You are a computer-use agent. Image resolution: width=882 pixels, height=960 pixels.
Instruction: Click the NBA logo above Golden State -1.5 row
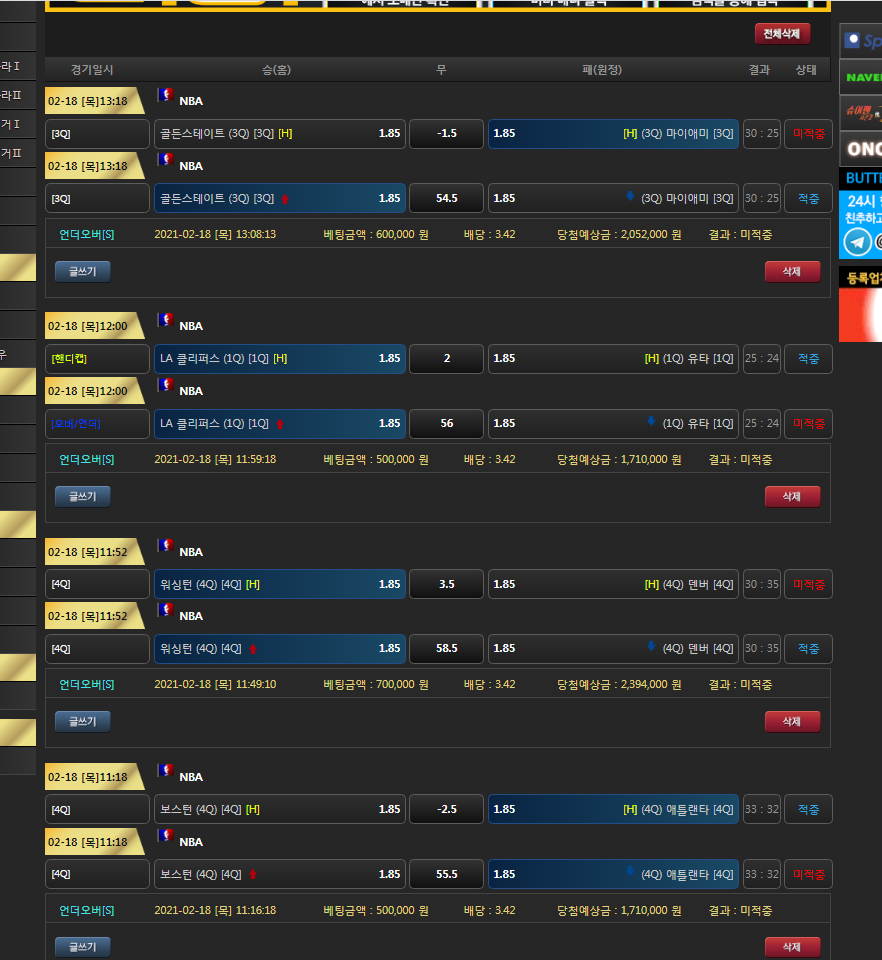click(165, 96)
